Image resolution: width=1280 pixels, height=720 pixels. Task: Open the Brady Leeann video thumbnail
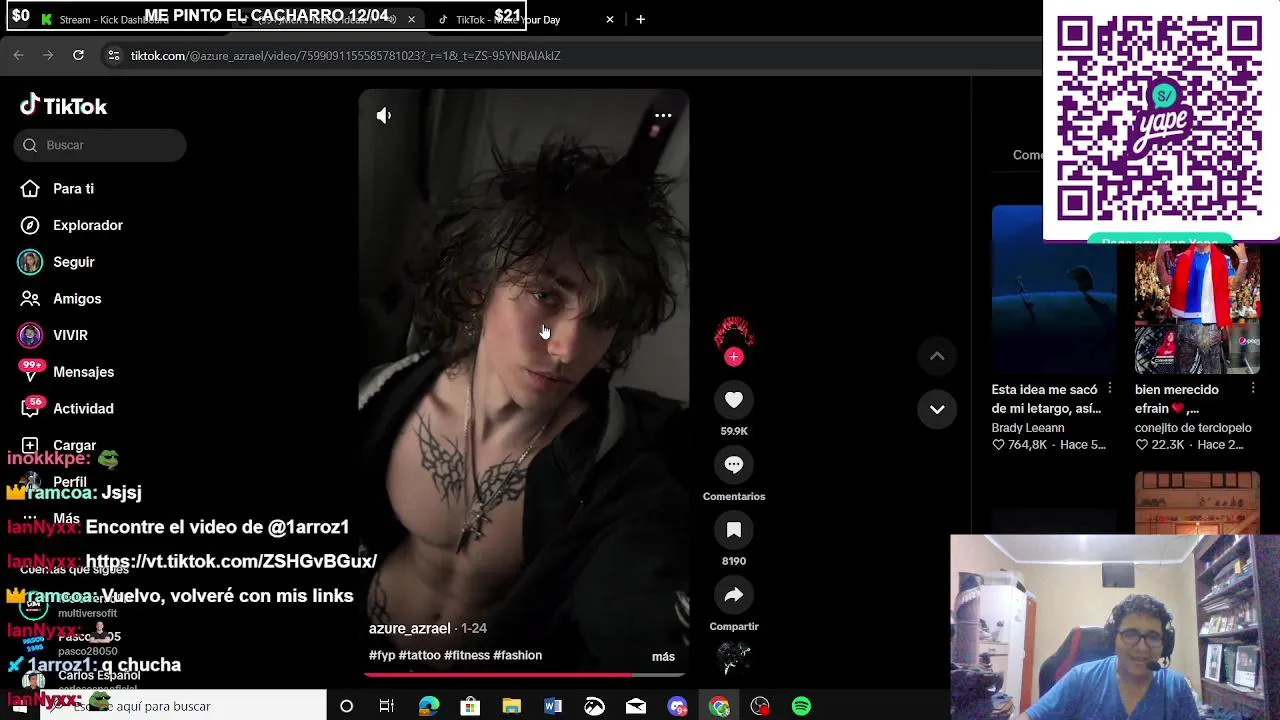[x=1053, y=290]
